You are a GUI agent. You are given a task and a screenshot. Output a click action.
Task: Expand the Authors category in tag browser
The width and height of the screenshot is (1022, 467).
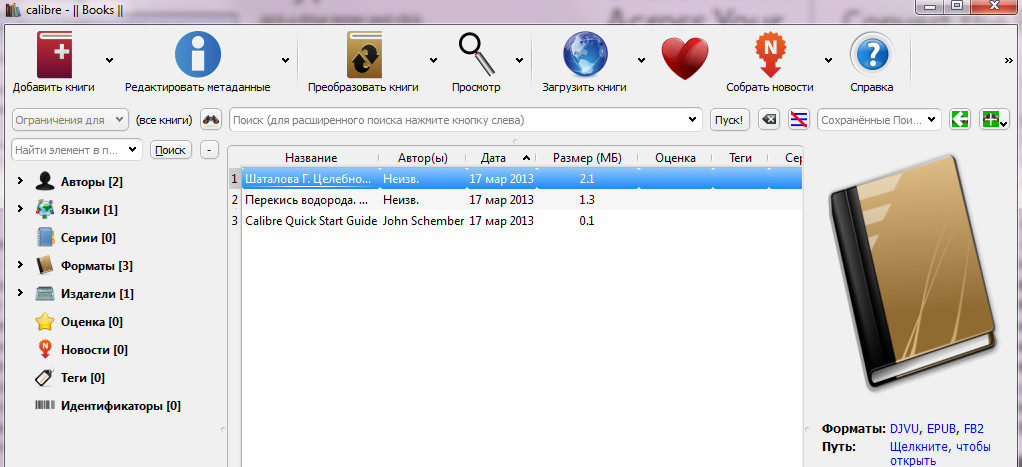pyautogui.click(x=19, y=182)
